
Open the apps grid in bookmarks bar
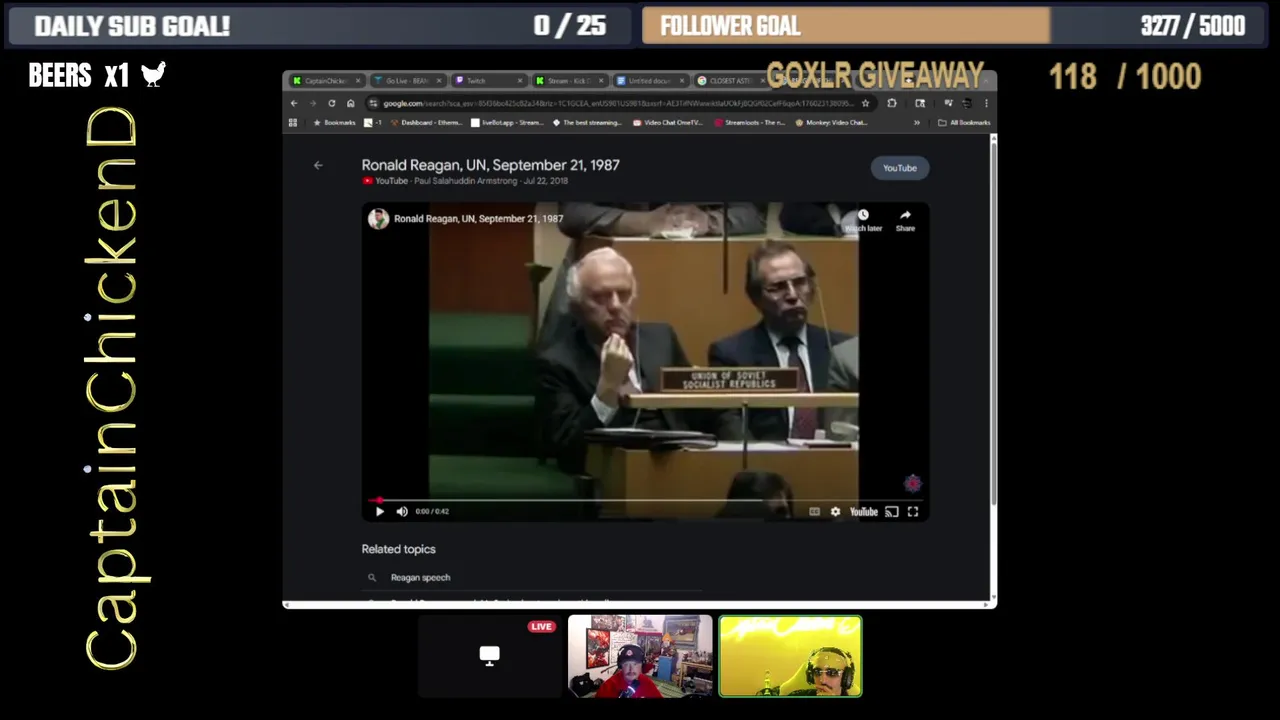click(x=293, y=123)
